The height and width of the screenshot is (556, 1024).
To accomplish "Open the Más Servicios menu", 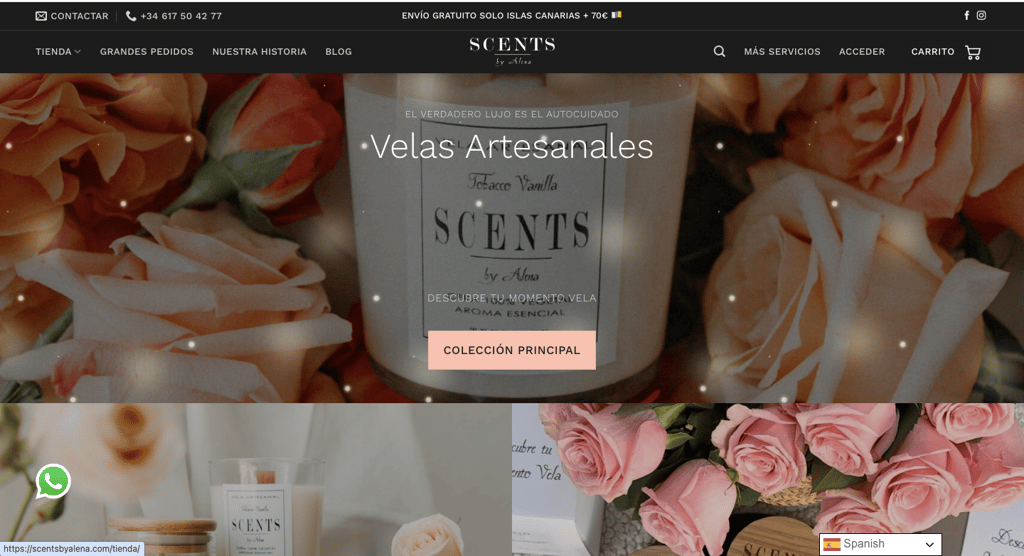I will click(x=782, y=52).
